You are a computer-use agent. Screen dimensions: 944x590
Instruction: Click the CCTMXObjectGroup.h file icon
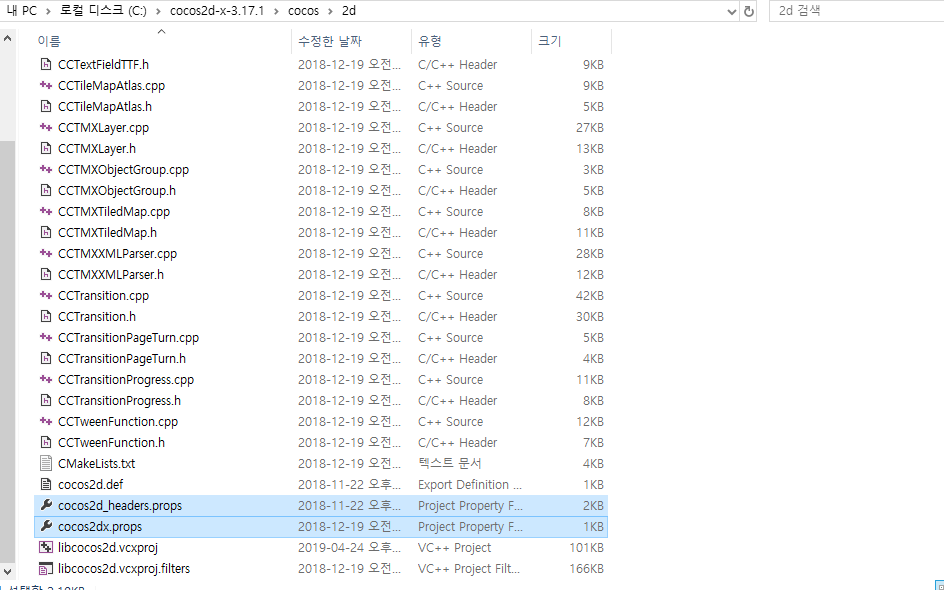click(46, 191)
